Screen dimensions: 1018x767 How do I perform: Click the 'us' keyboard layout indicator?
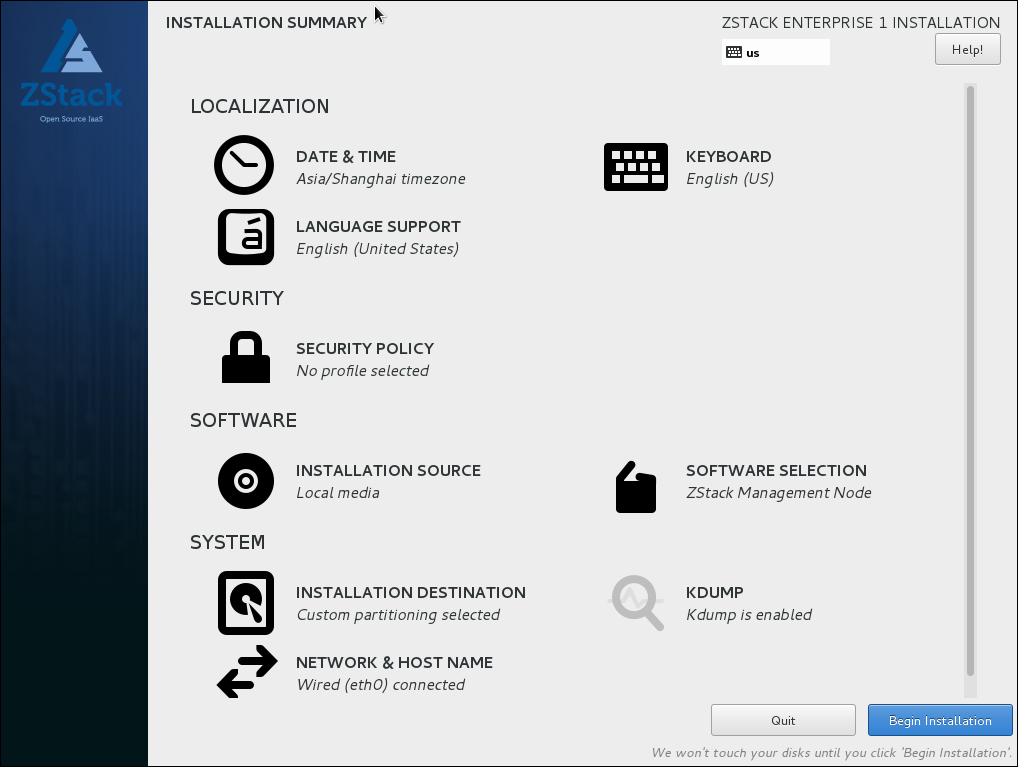776,52
